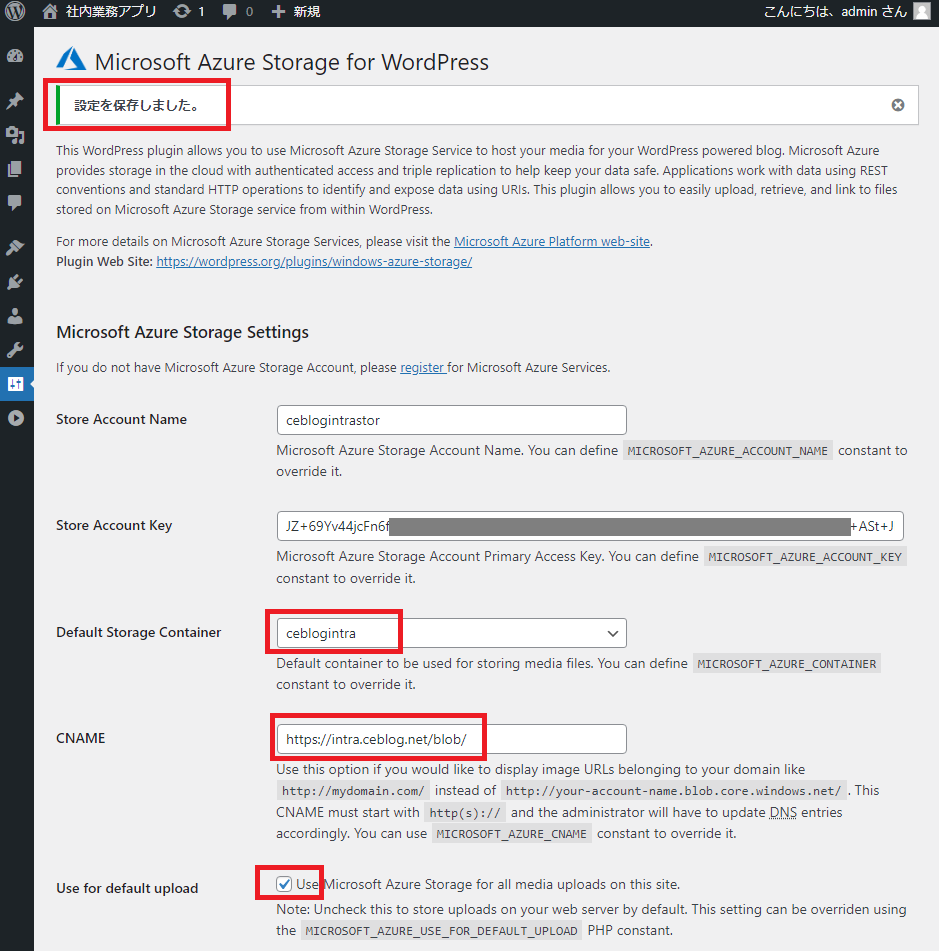Open the wordpress.org plugin site link
The height and width of the screenshot is (951, 939).
tap(314, 261)
